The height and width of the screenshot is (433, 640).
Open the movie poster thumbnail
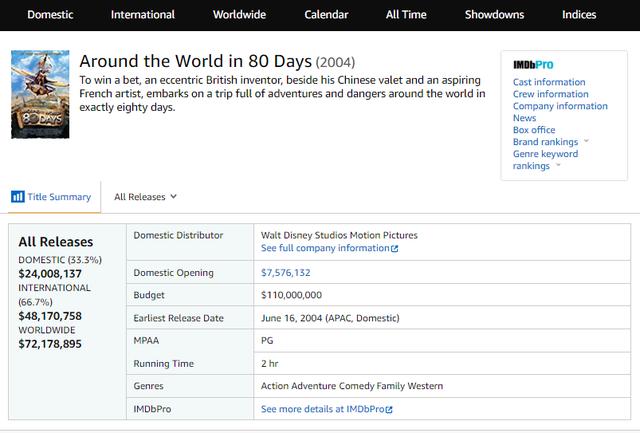pos(40,95)
